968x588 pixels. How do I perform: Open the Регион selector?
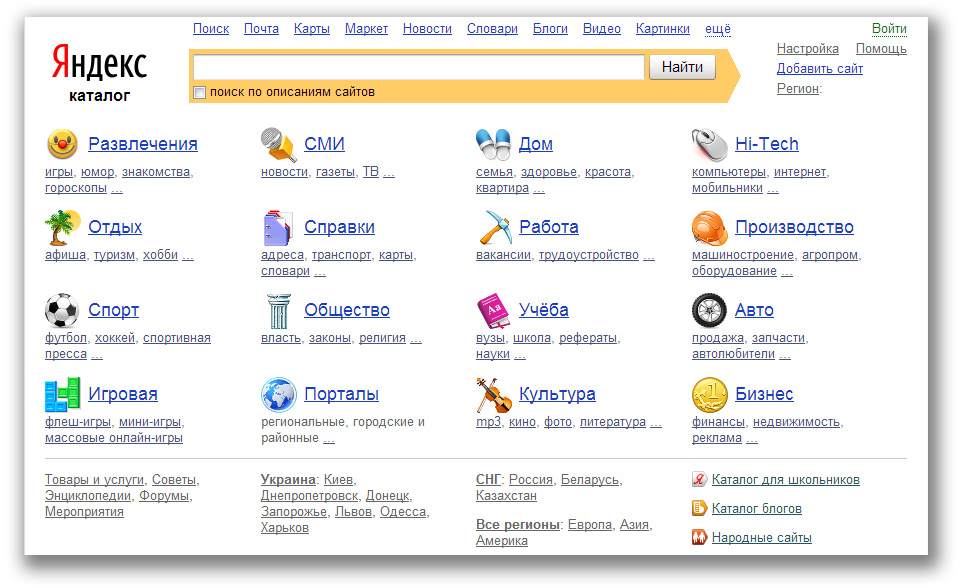[x=798, y=88]
